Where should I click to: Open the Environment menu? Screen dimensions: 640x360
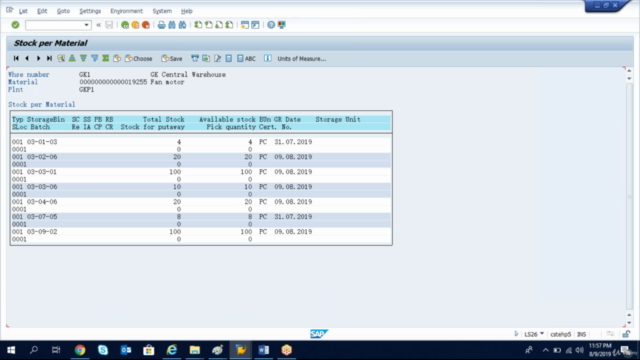coord(127,11)
